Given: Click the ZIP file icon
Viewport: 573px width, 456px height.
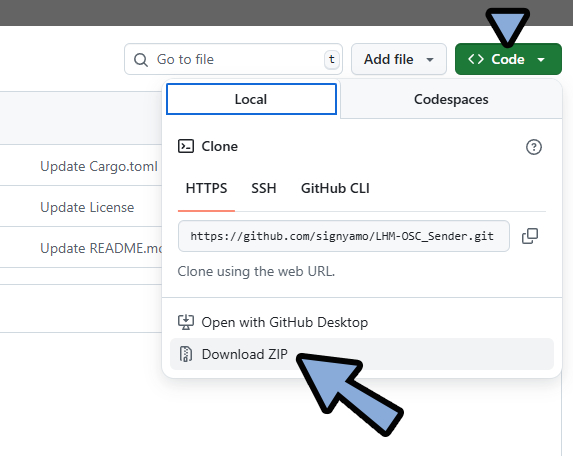Looking at the screenshot, I should pyautogui.click(x=186, y=354).
